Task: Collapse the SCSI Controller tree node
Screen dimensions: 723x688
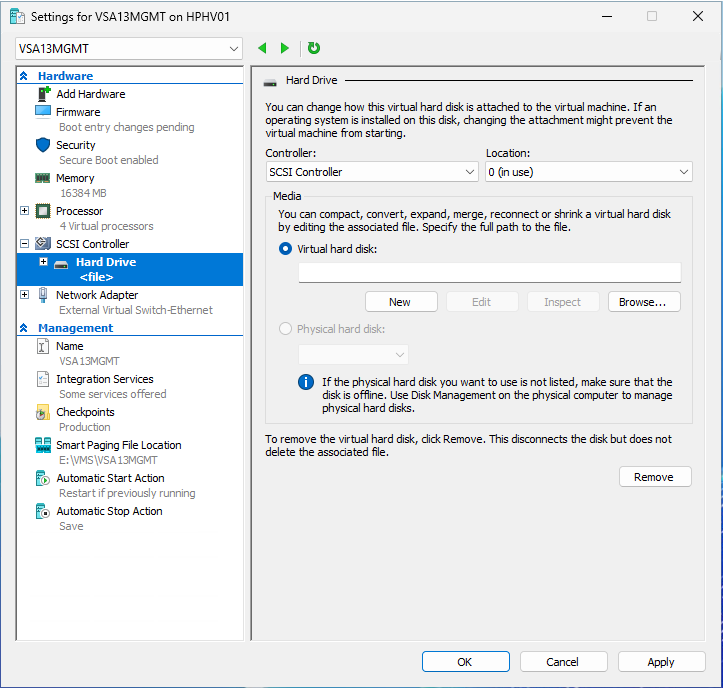Action: [x=25, y=244]
